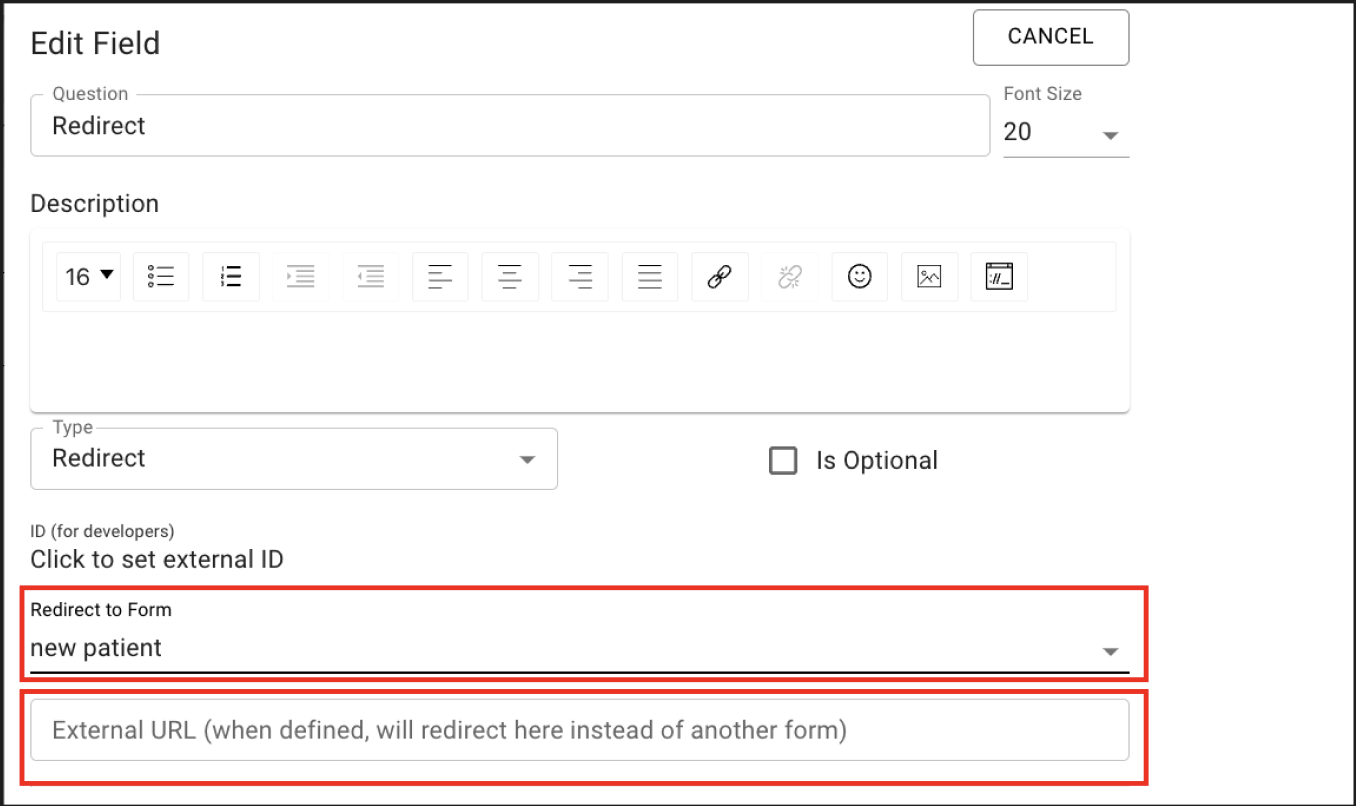Screen dimensions: 1356x806
Task: Open the Redirect to Form dropdown
Action: 579,649
